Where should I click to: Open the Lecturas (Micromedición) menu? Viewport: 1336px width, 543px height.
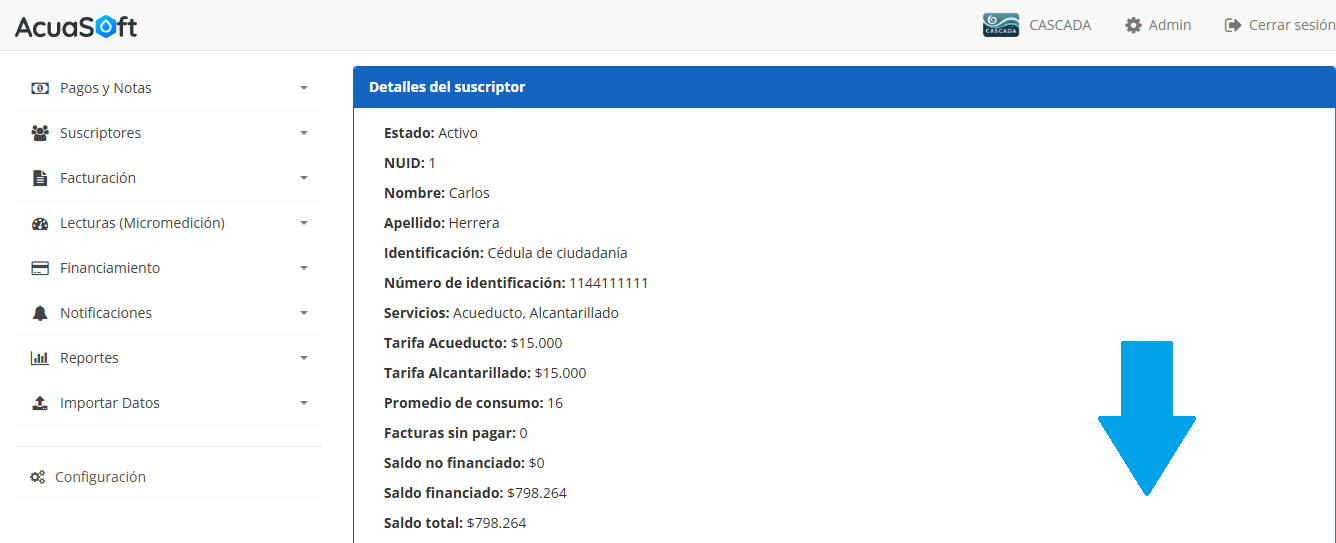click(142, 223)
